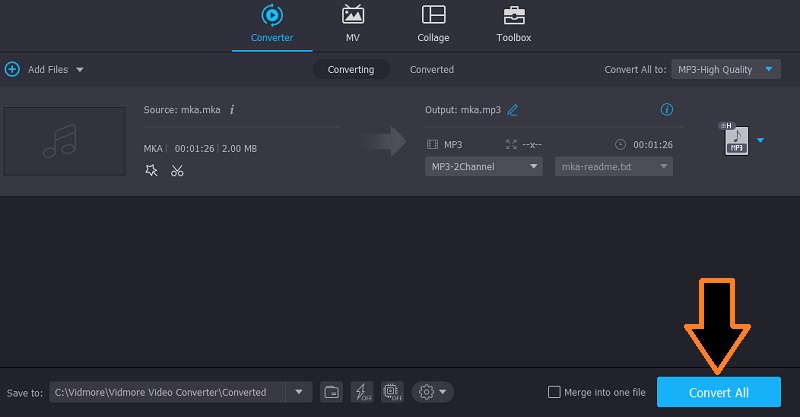The image size is (800, 417).
Task: Click the source info icon next to mka.mka
Action: (232, 109)
